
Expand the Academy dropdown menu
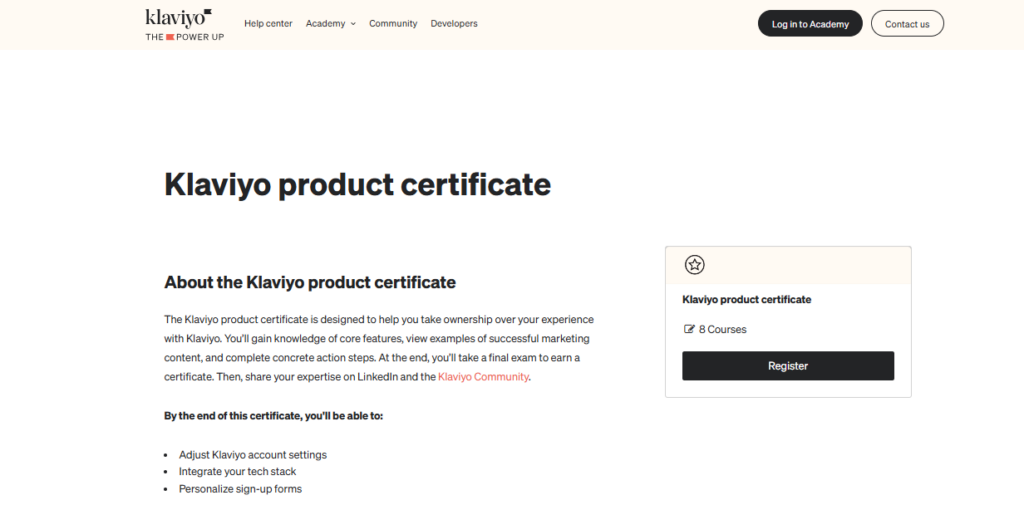[330, 24]
